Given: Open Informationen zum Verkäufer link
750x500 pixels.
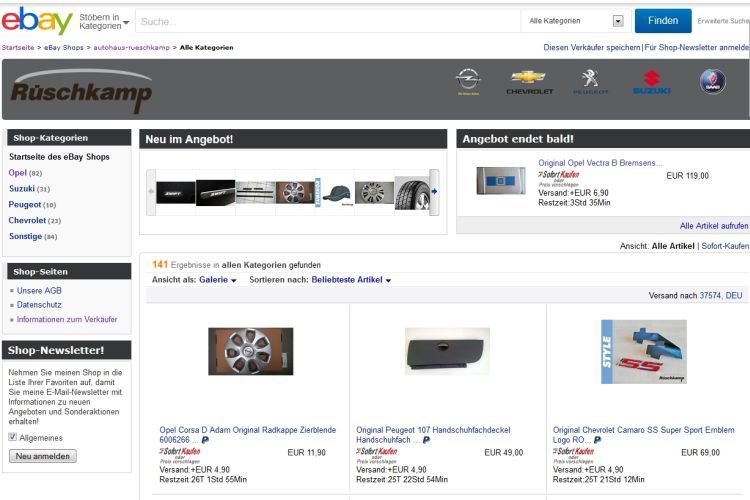Looking at the screenshot, I should (x=67, y=319).
